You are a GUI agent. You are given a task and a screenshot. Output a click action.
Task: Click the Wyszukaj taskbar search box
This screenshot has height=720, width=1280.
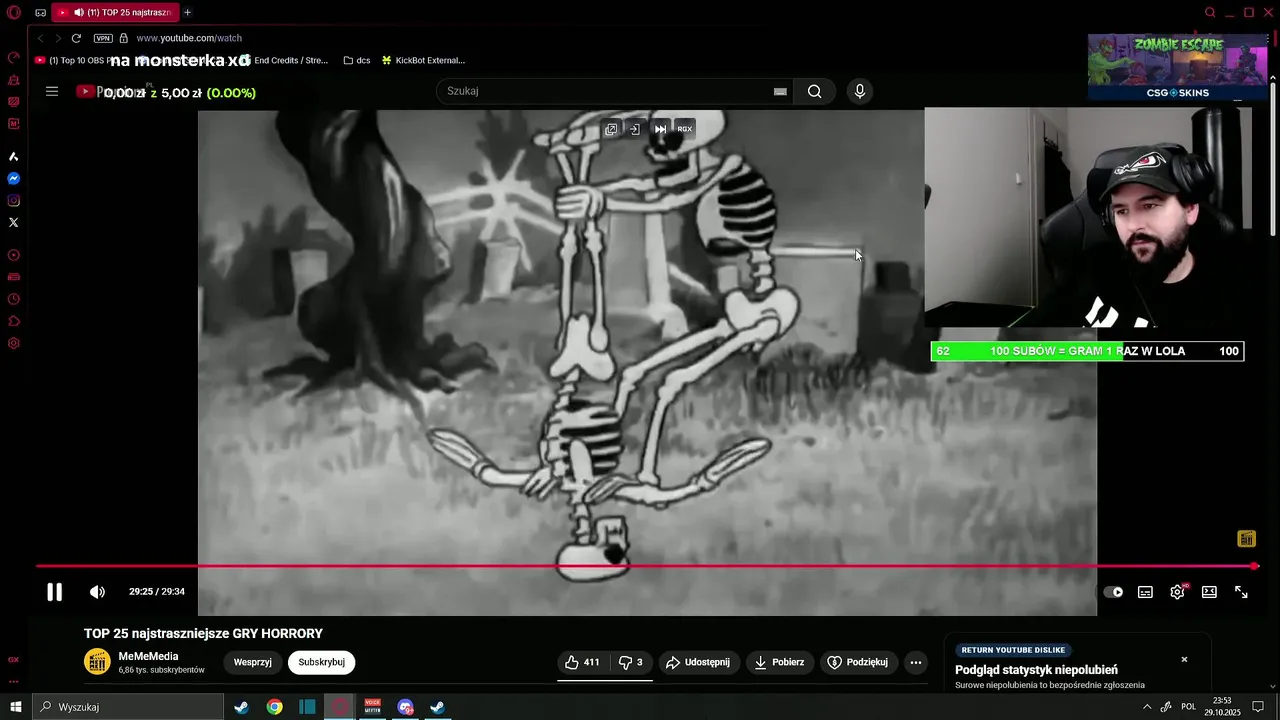(x=128, y=707)
